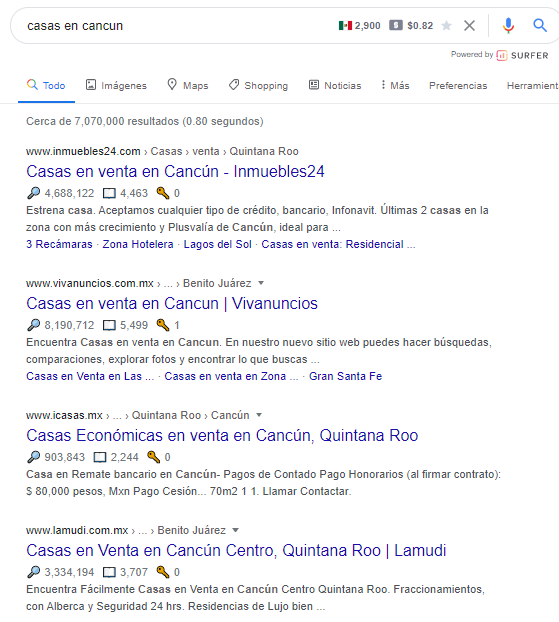The width and height of the screenshot is (559, 622).
Task: Click the key icon in Lamudi result stats
Action: 163,572
